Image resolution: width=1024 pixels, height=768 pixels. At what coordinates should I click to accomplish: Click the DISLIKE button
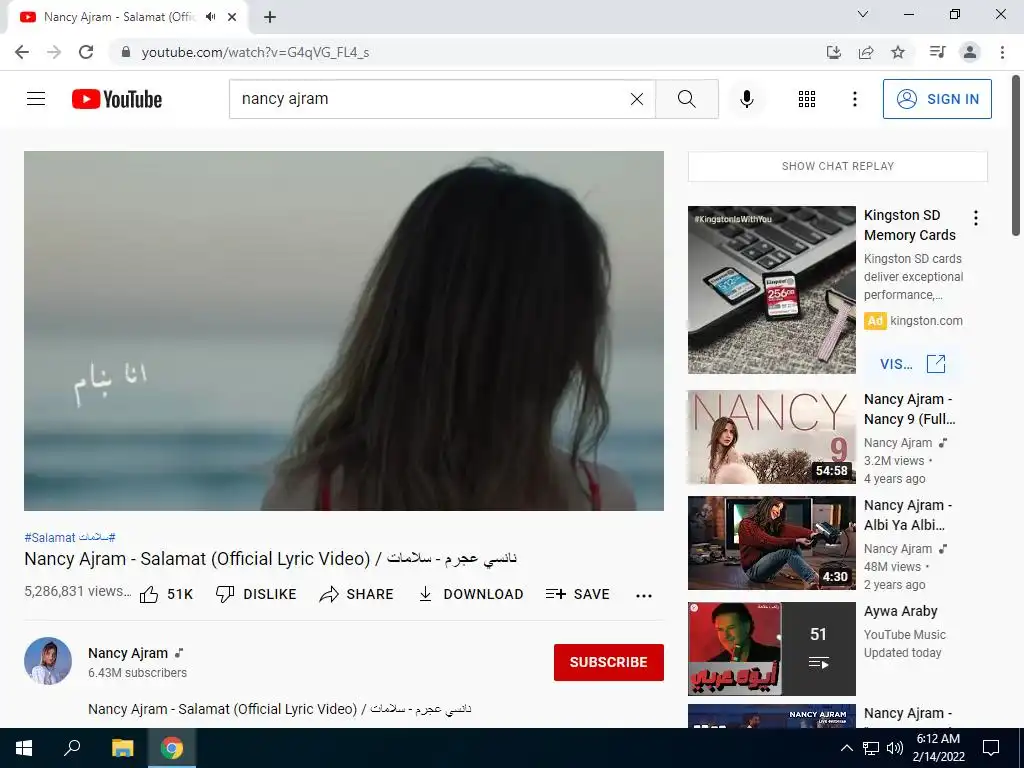click(x=256, y=594)
